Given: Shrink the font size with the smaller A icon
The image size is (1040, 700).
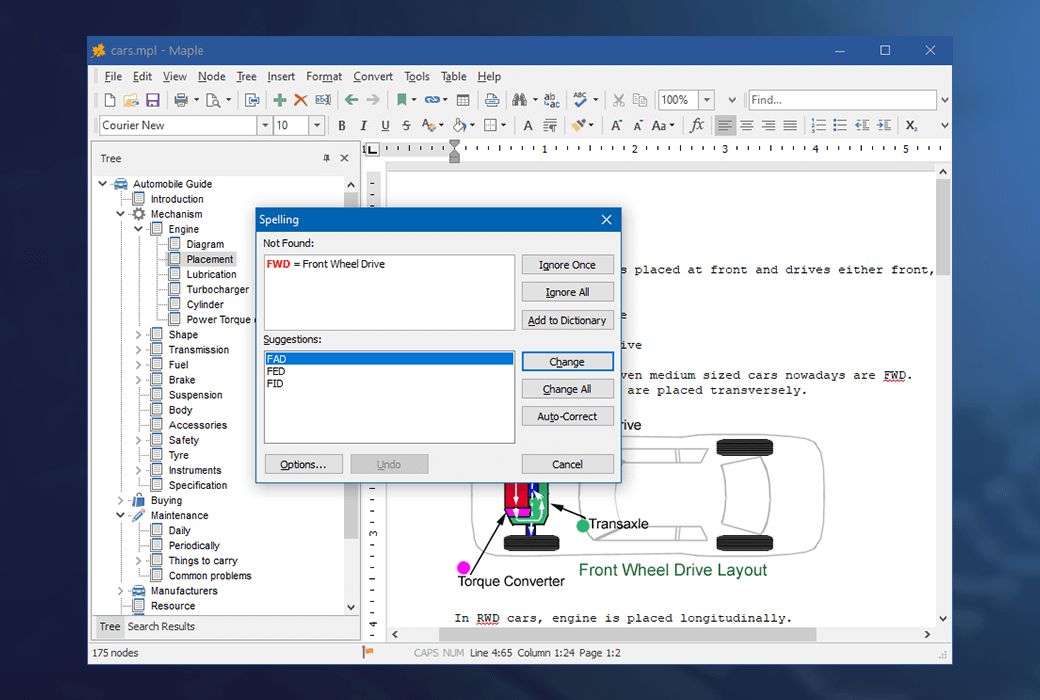Looking at the screenshot, I should 637,125.
